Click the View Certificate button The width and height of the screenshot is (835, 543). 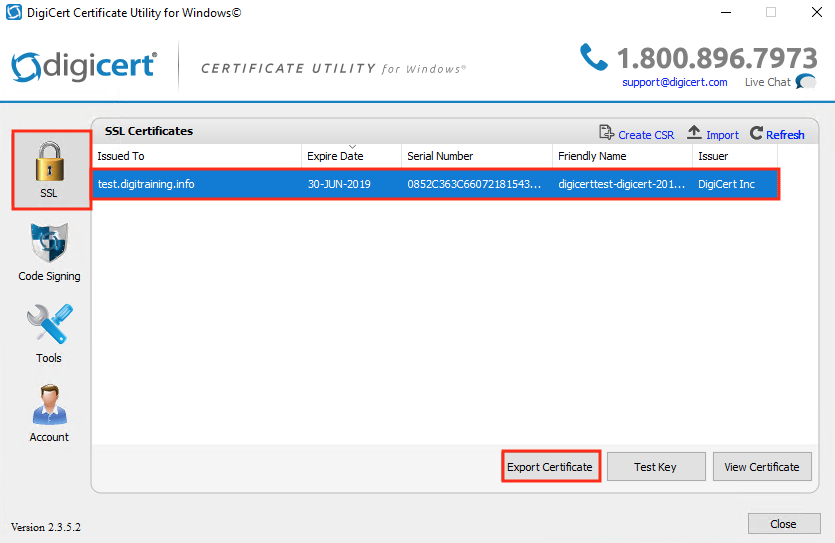coord(761,467)
